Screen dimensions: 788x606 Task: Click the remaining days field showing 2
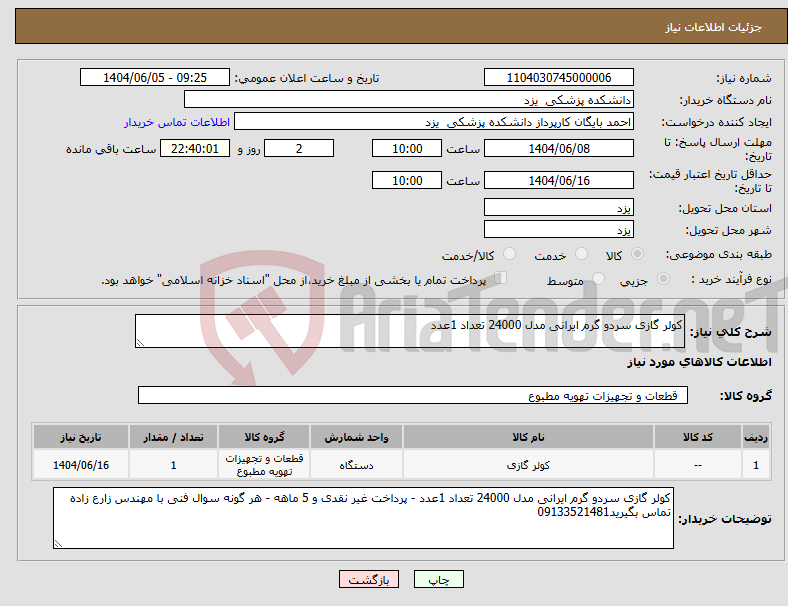(299, 148)
